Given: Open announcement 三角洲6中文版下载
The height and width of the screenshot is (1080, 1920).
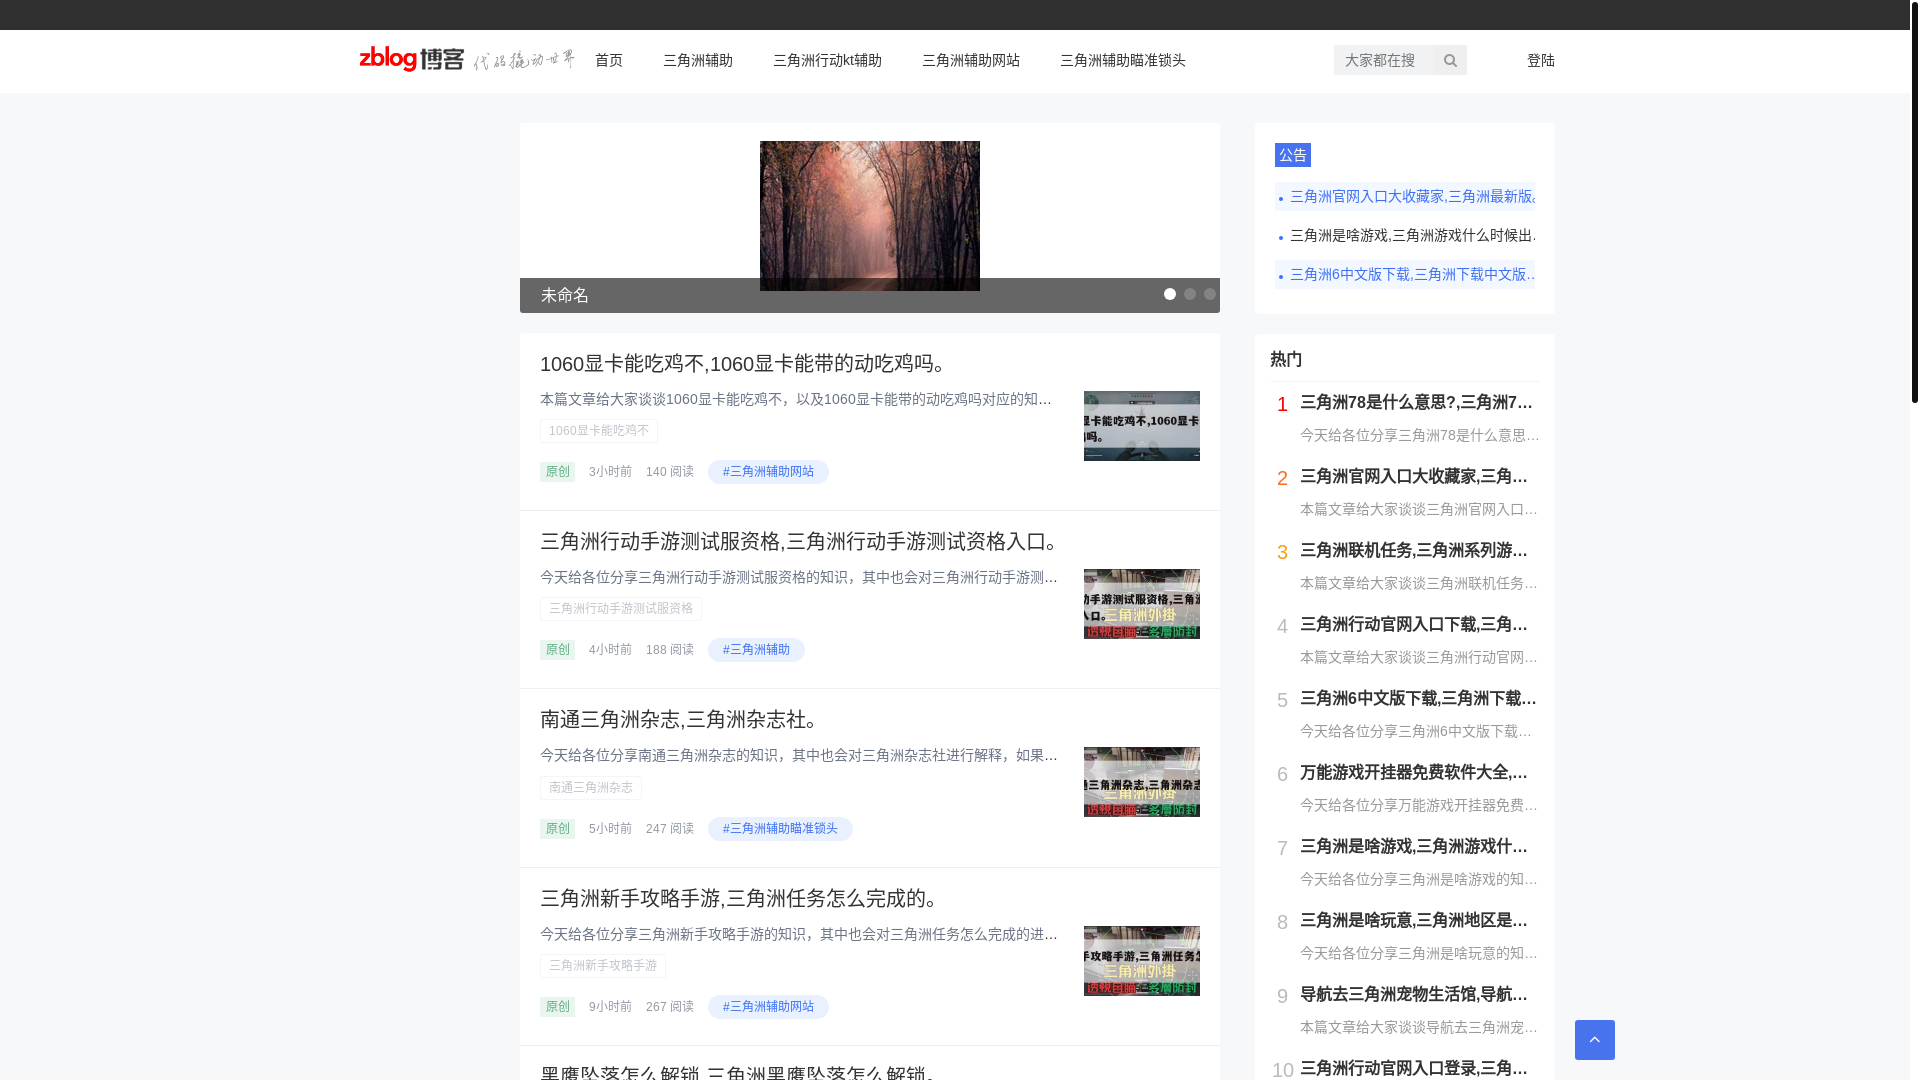Looking at the screenshot, I should (1405, 274).
